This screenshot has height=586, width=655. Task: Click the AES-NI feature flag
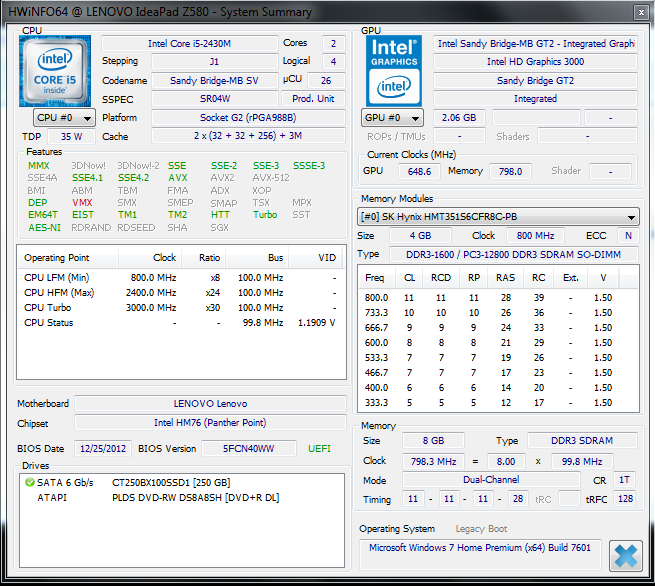click(x=44, y=228)
